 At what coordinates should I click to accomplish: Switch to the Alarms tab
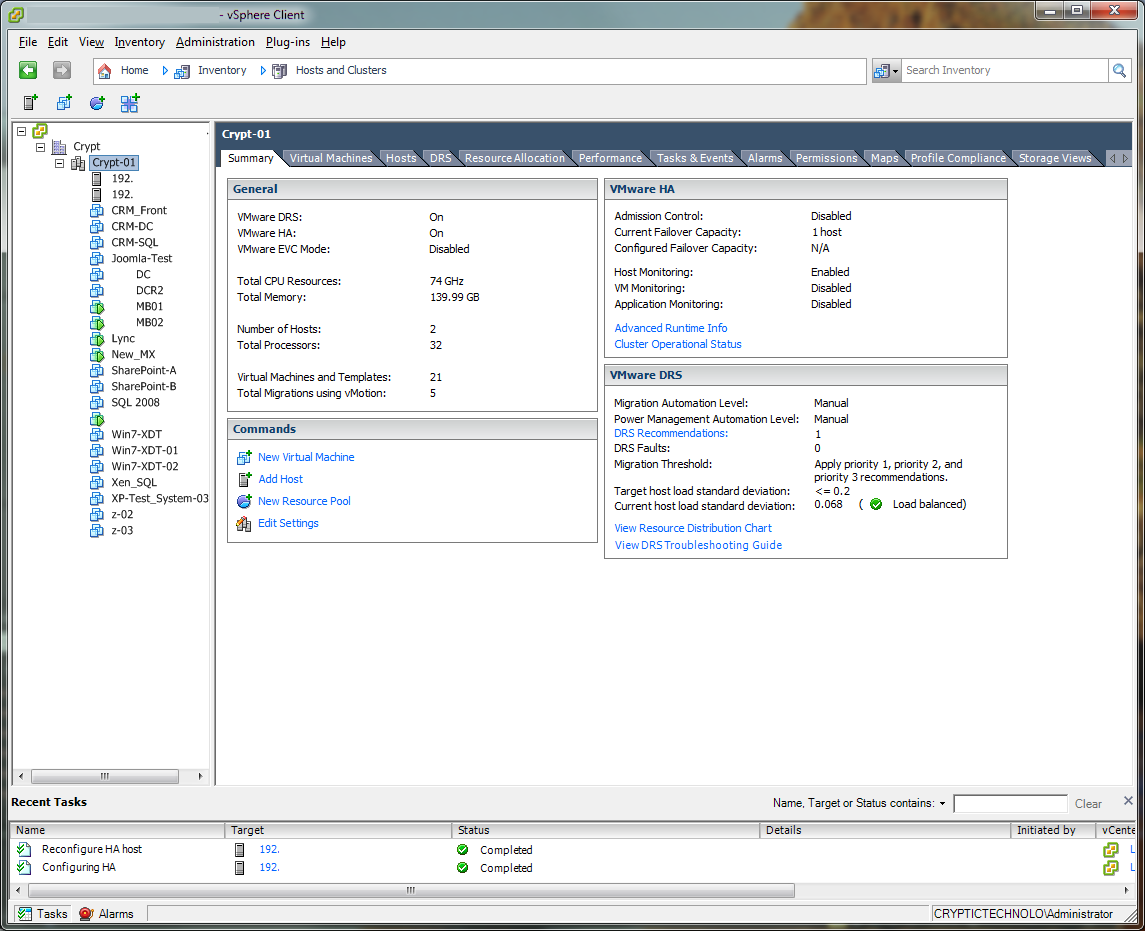point(765,158)
